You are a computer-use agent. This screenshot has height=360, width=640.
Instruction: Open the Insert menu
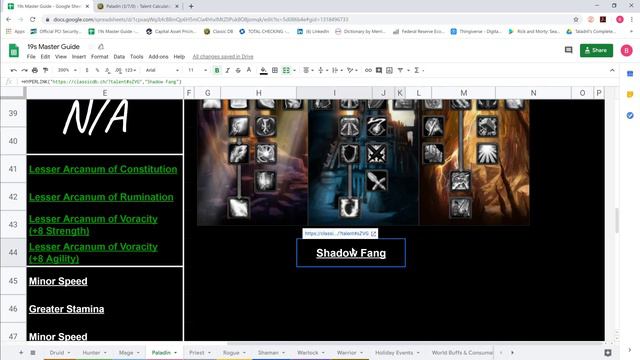(79, 57)
